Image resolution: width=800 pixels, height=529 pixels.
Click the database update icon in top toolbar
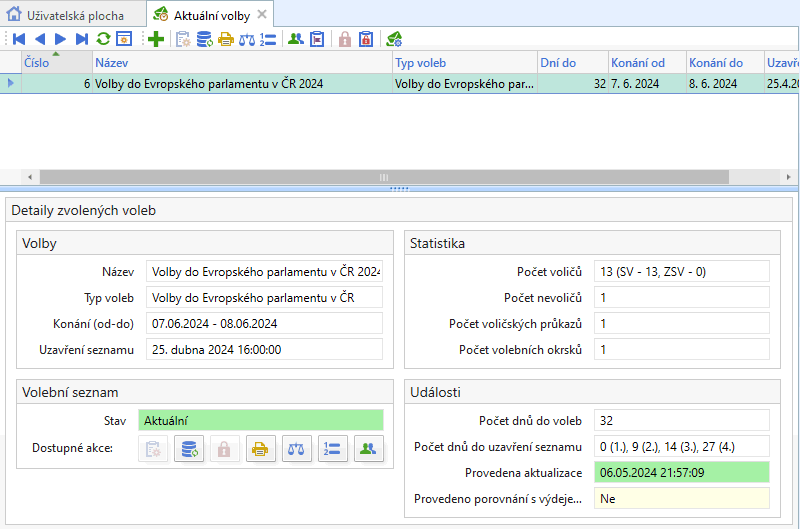click(x=204, y=39)
